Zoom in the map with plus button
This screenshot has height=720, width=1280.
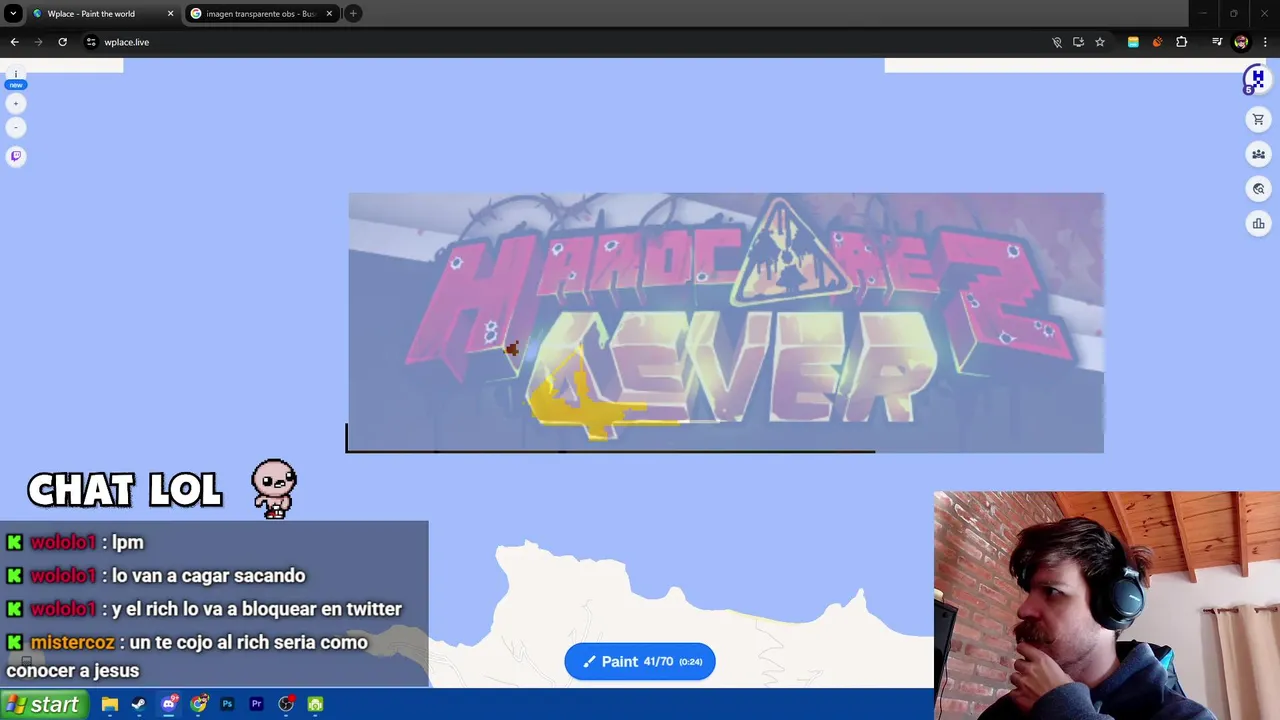(16, 103)
